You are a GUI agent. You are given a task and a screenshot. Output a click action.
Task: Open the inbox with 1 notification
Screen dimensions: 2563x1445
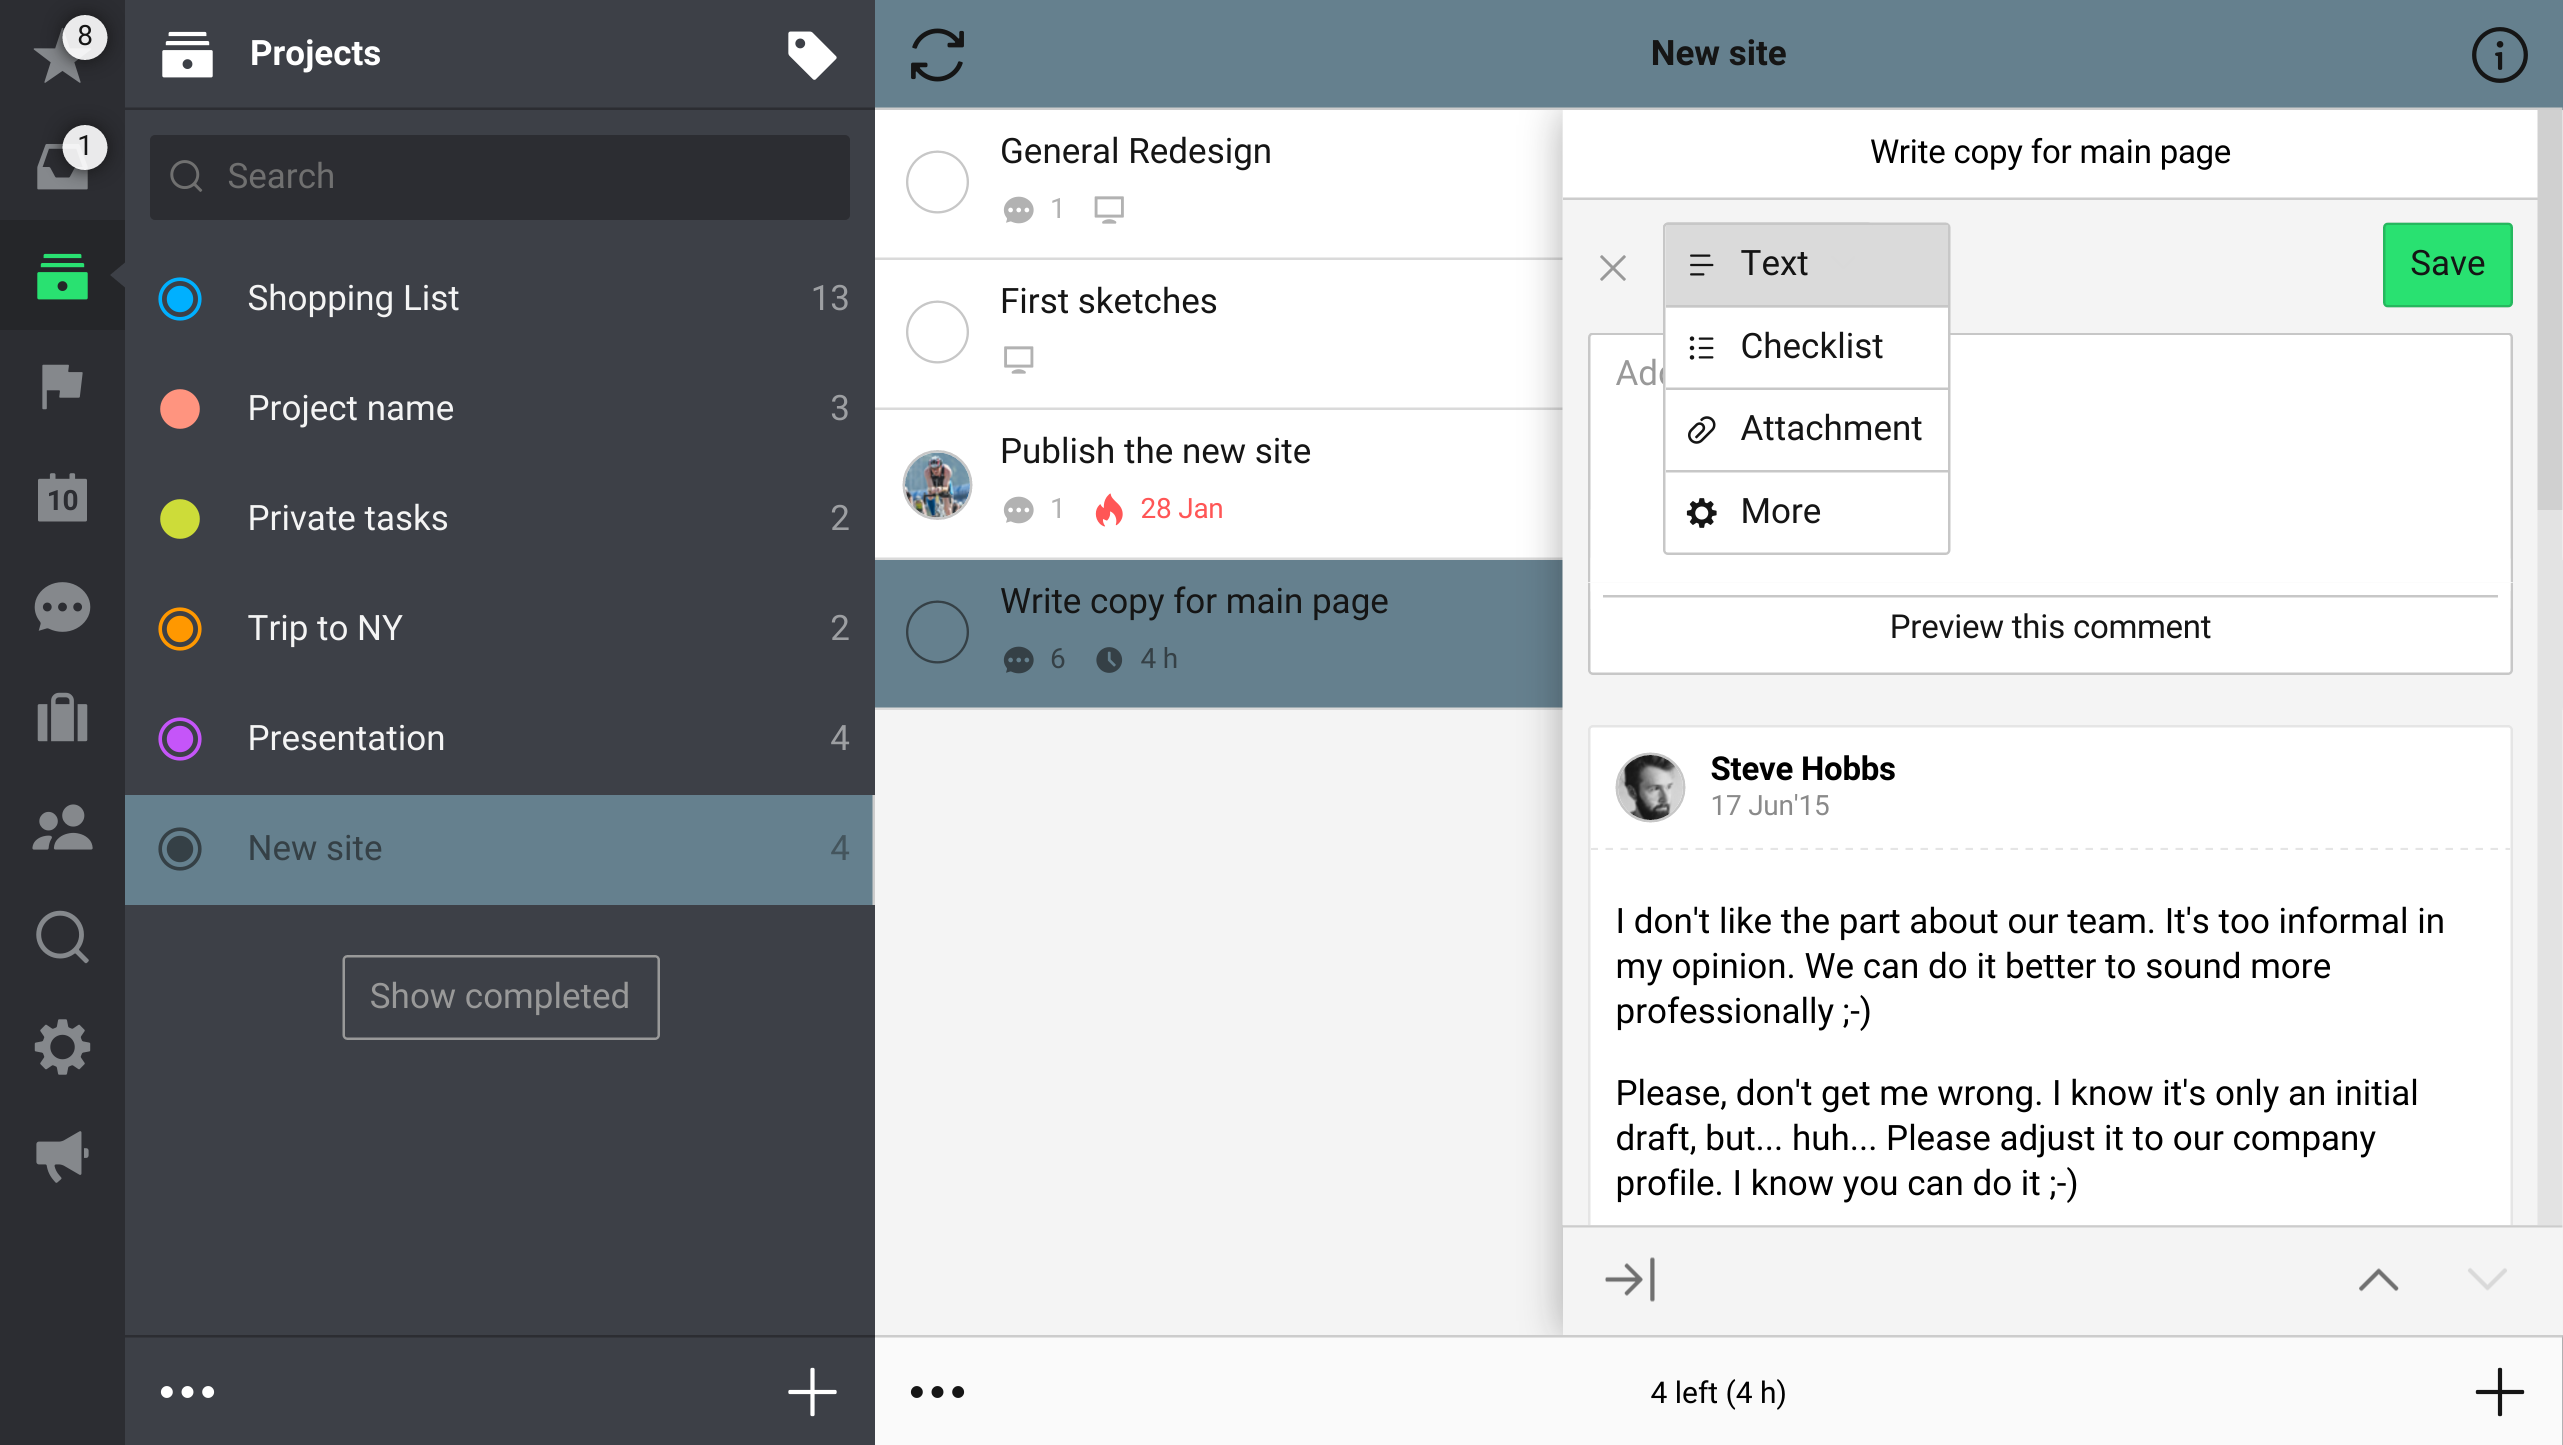[x=62, y=164]
